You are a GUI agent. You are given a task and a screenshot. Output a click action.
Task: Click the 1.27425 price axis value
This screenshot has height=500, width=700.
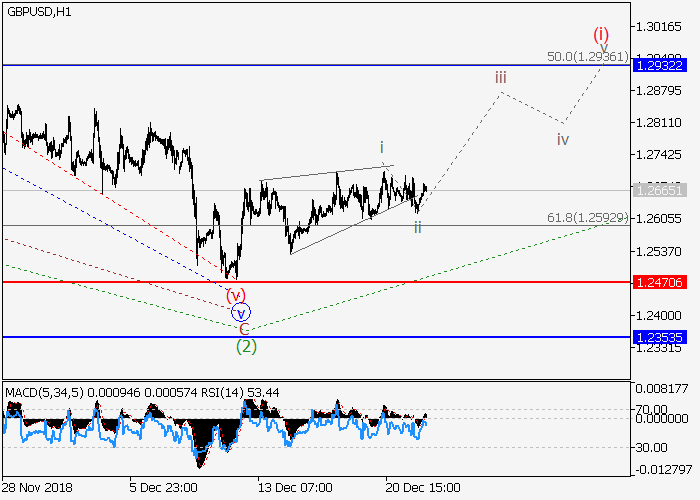point(659,155)
